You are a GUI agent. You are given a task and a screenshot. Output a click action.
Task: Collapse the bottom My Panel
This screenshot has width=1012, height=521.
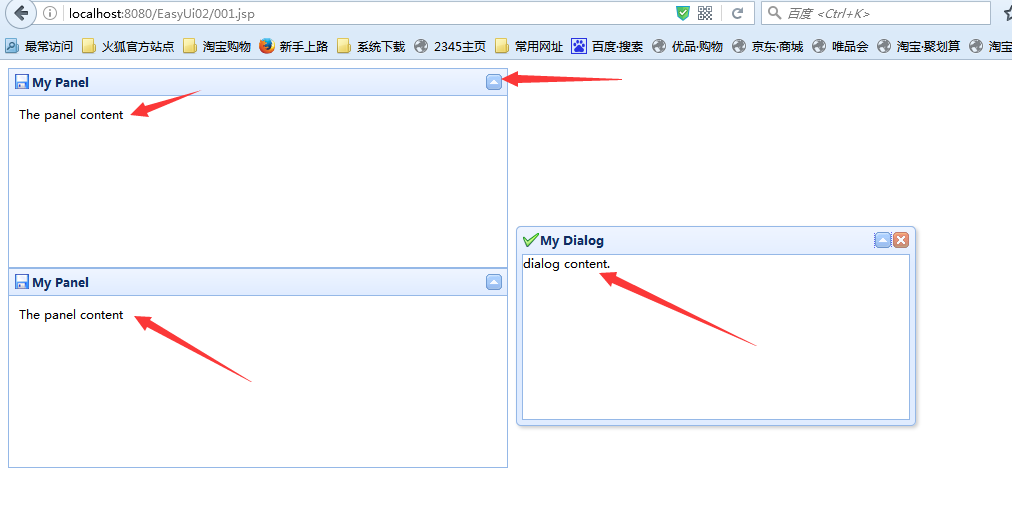pos(494,282)
